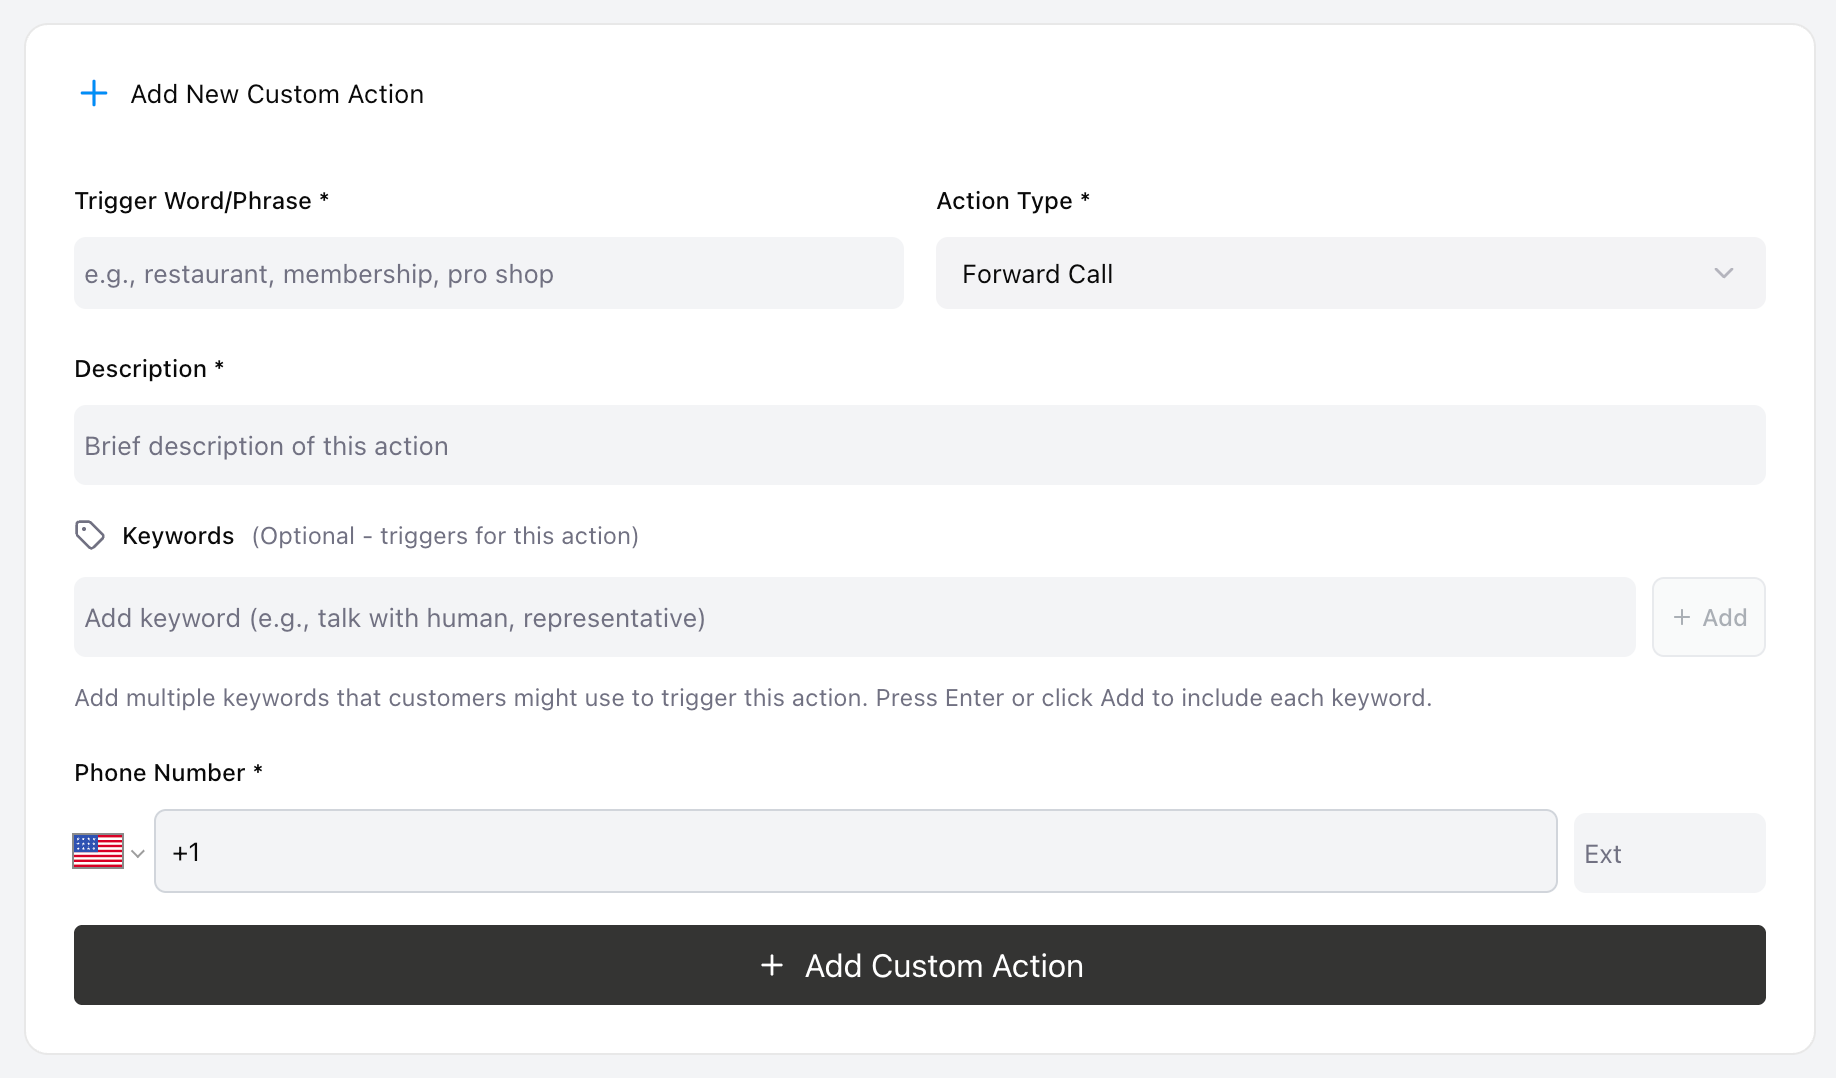
Task: Open the Action Type dropdown showing Forward Call
Action: click(x=1350, y=273)
